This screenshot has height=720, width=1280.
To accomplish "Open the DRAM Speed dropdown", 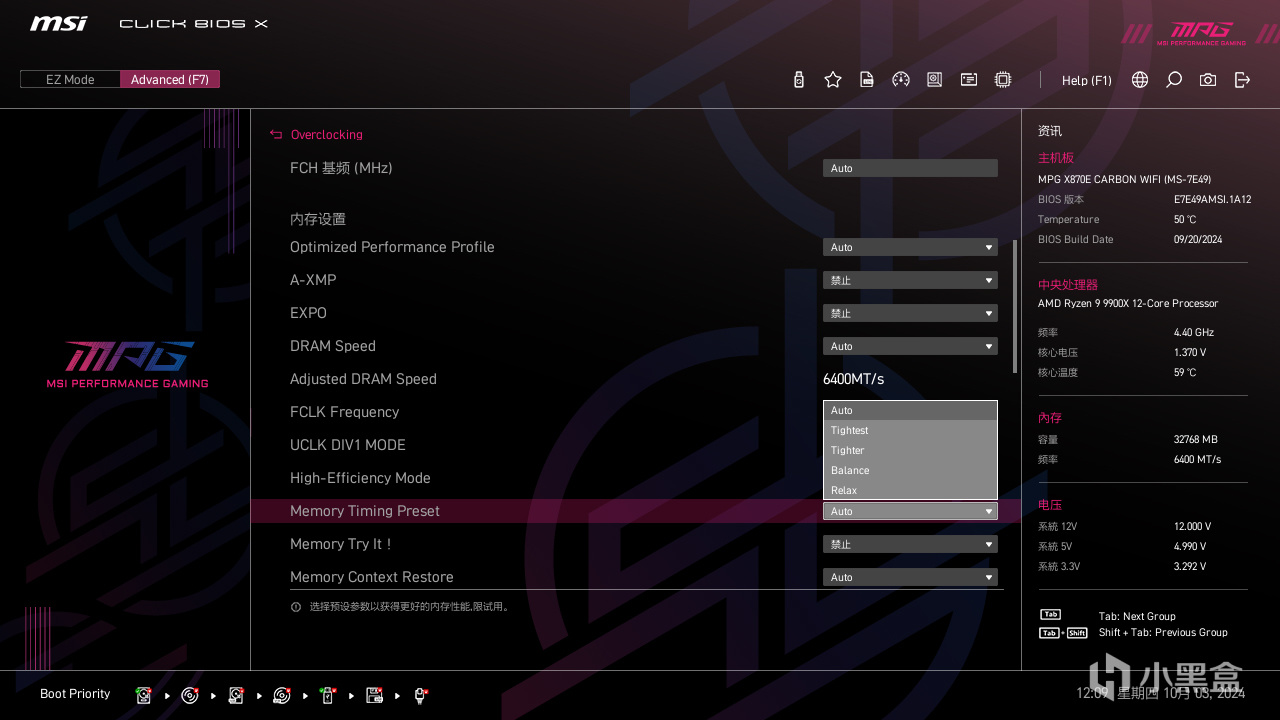I will (910, 346).
